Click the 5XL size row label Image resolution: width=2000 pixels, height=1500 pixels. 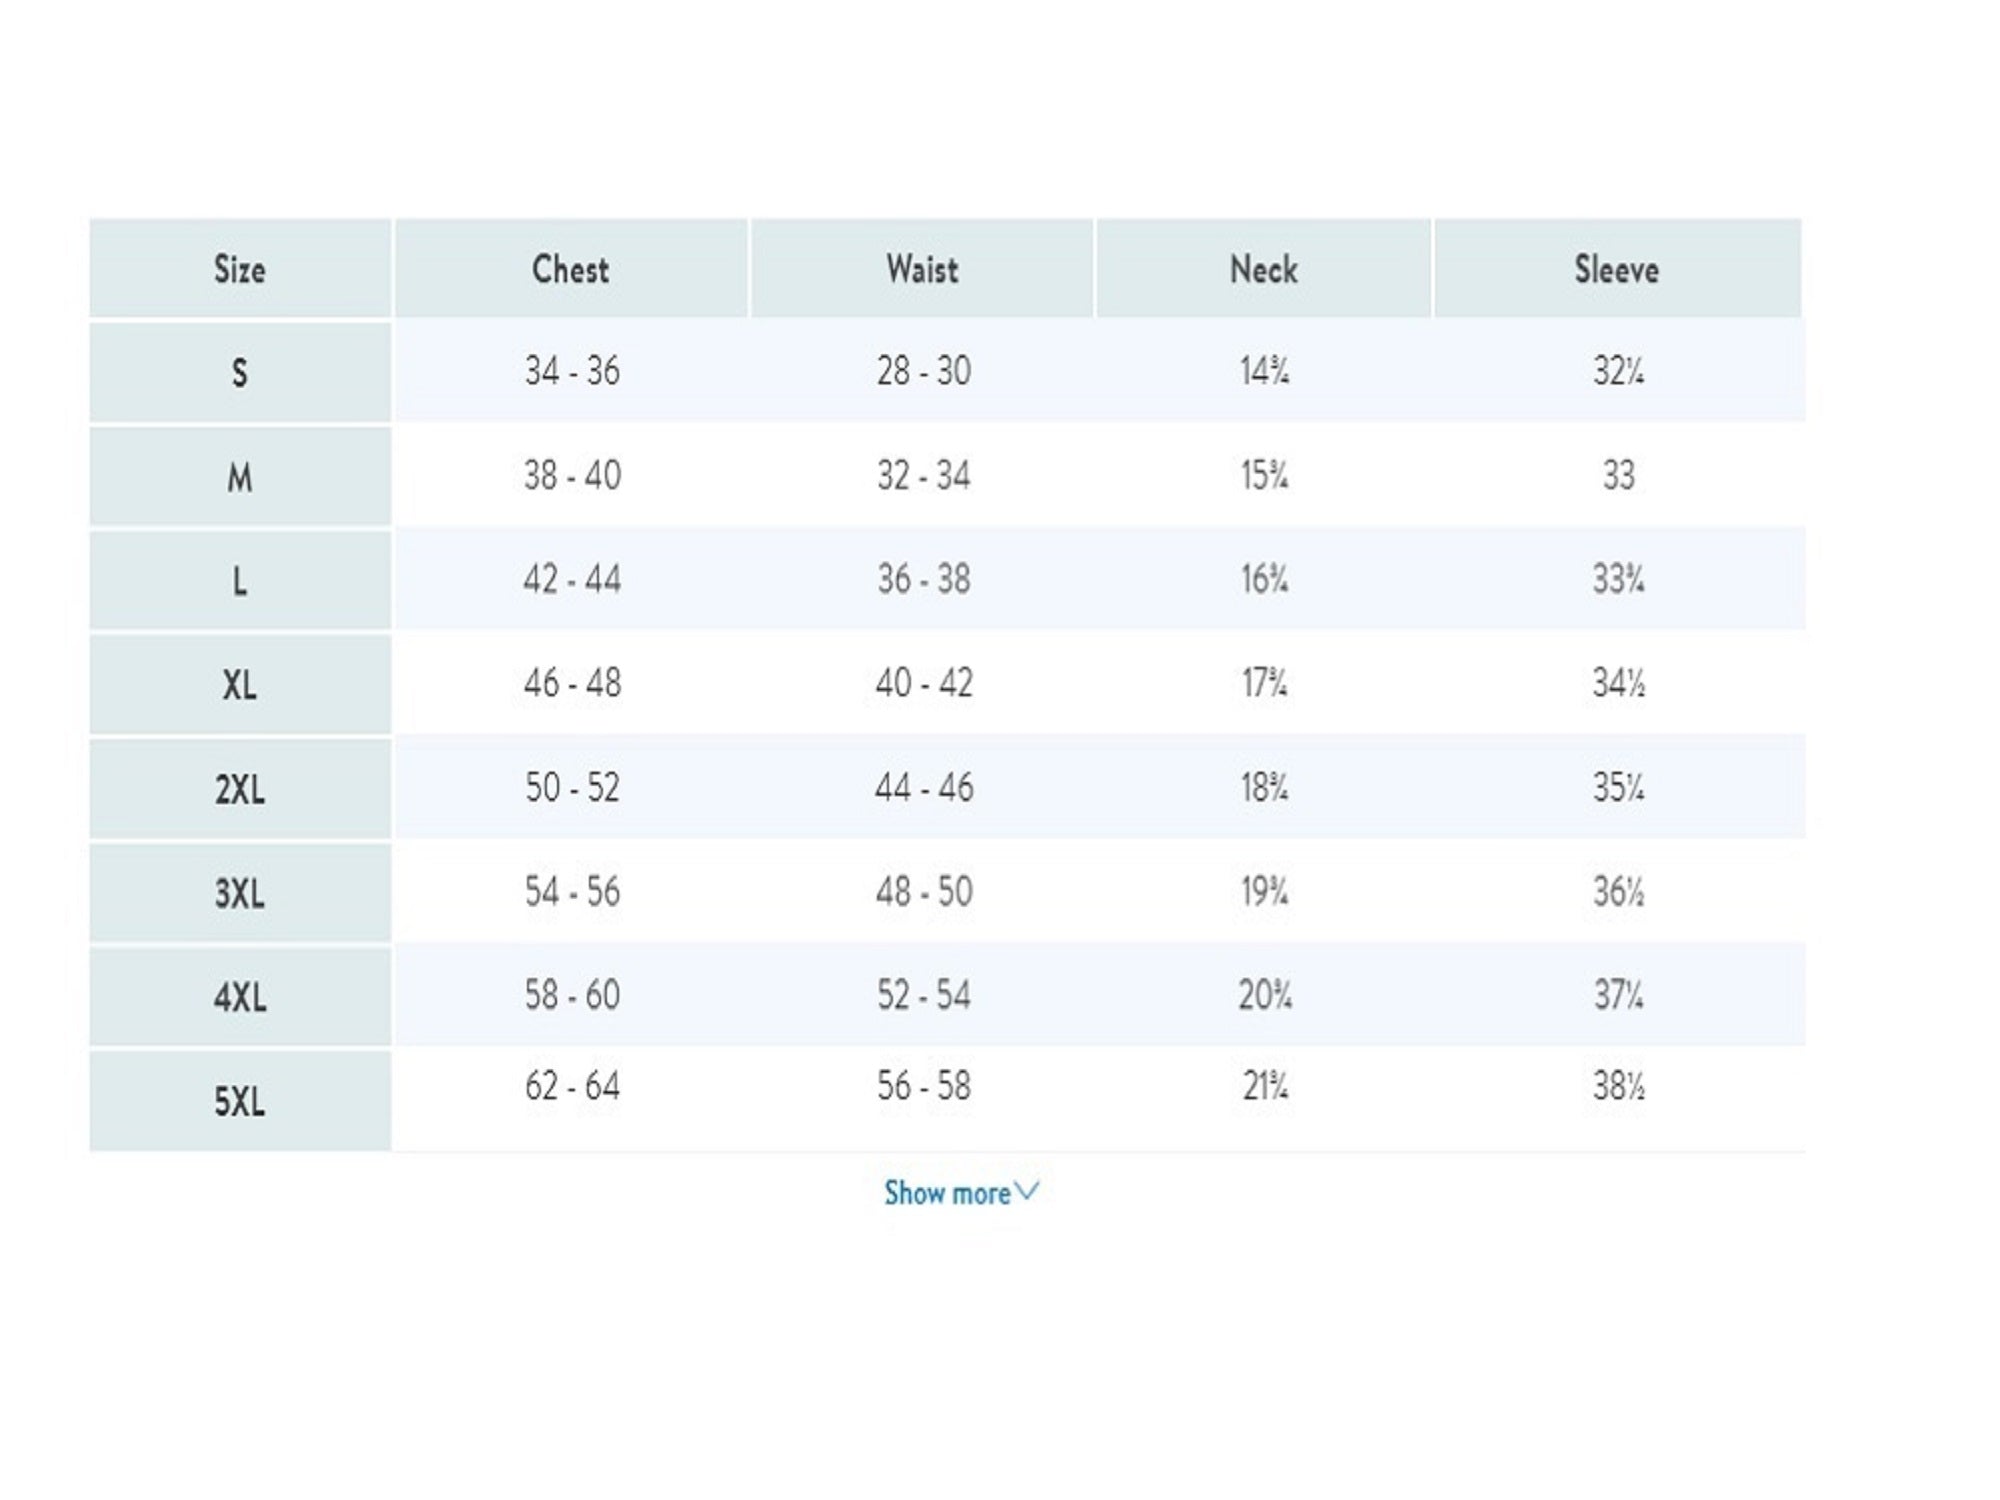(240, 1101)
